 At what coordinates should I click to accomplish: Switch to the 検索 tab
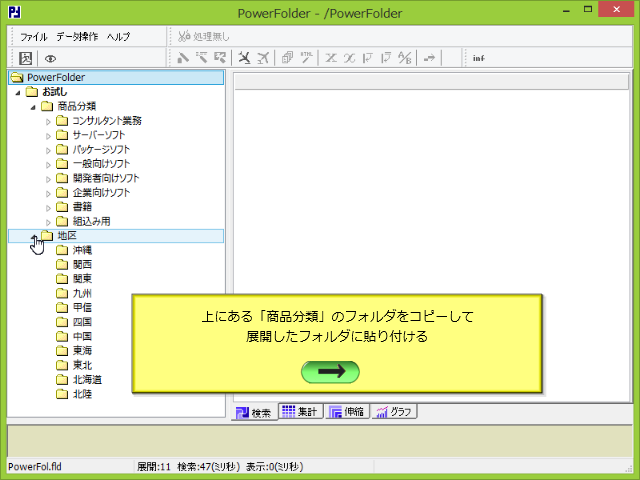click(254, 413)
